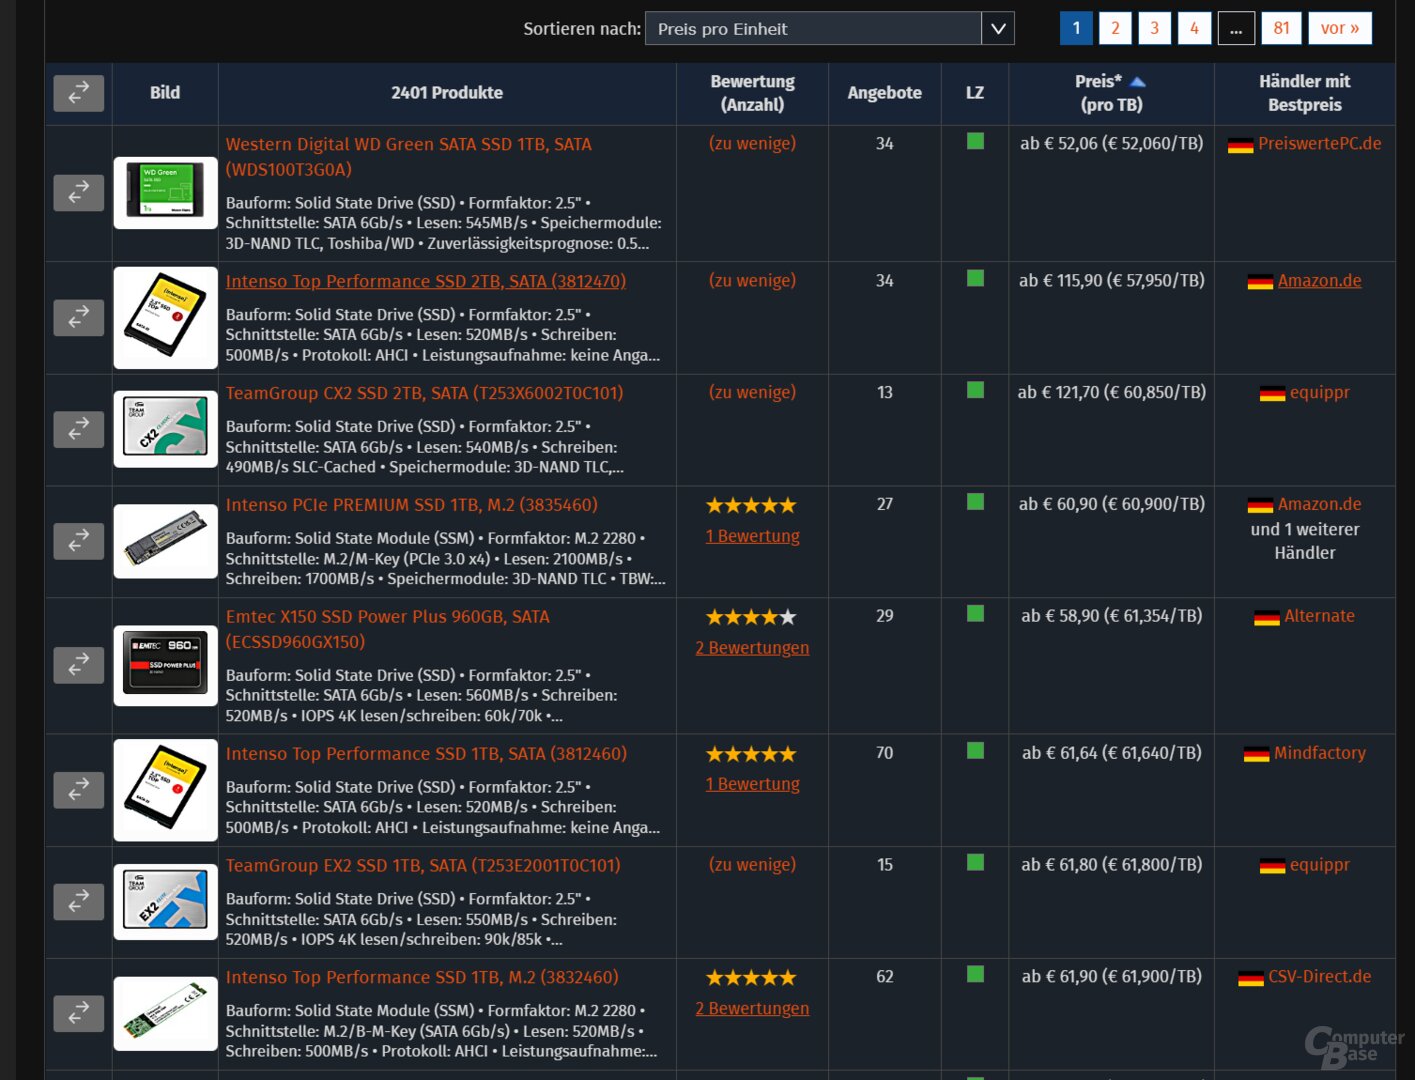This screenshot has height=1080, width=1415.
Task: Go to page 2
Action: [x=1115, y=28]
